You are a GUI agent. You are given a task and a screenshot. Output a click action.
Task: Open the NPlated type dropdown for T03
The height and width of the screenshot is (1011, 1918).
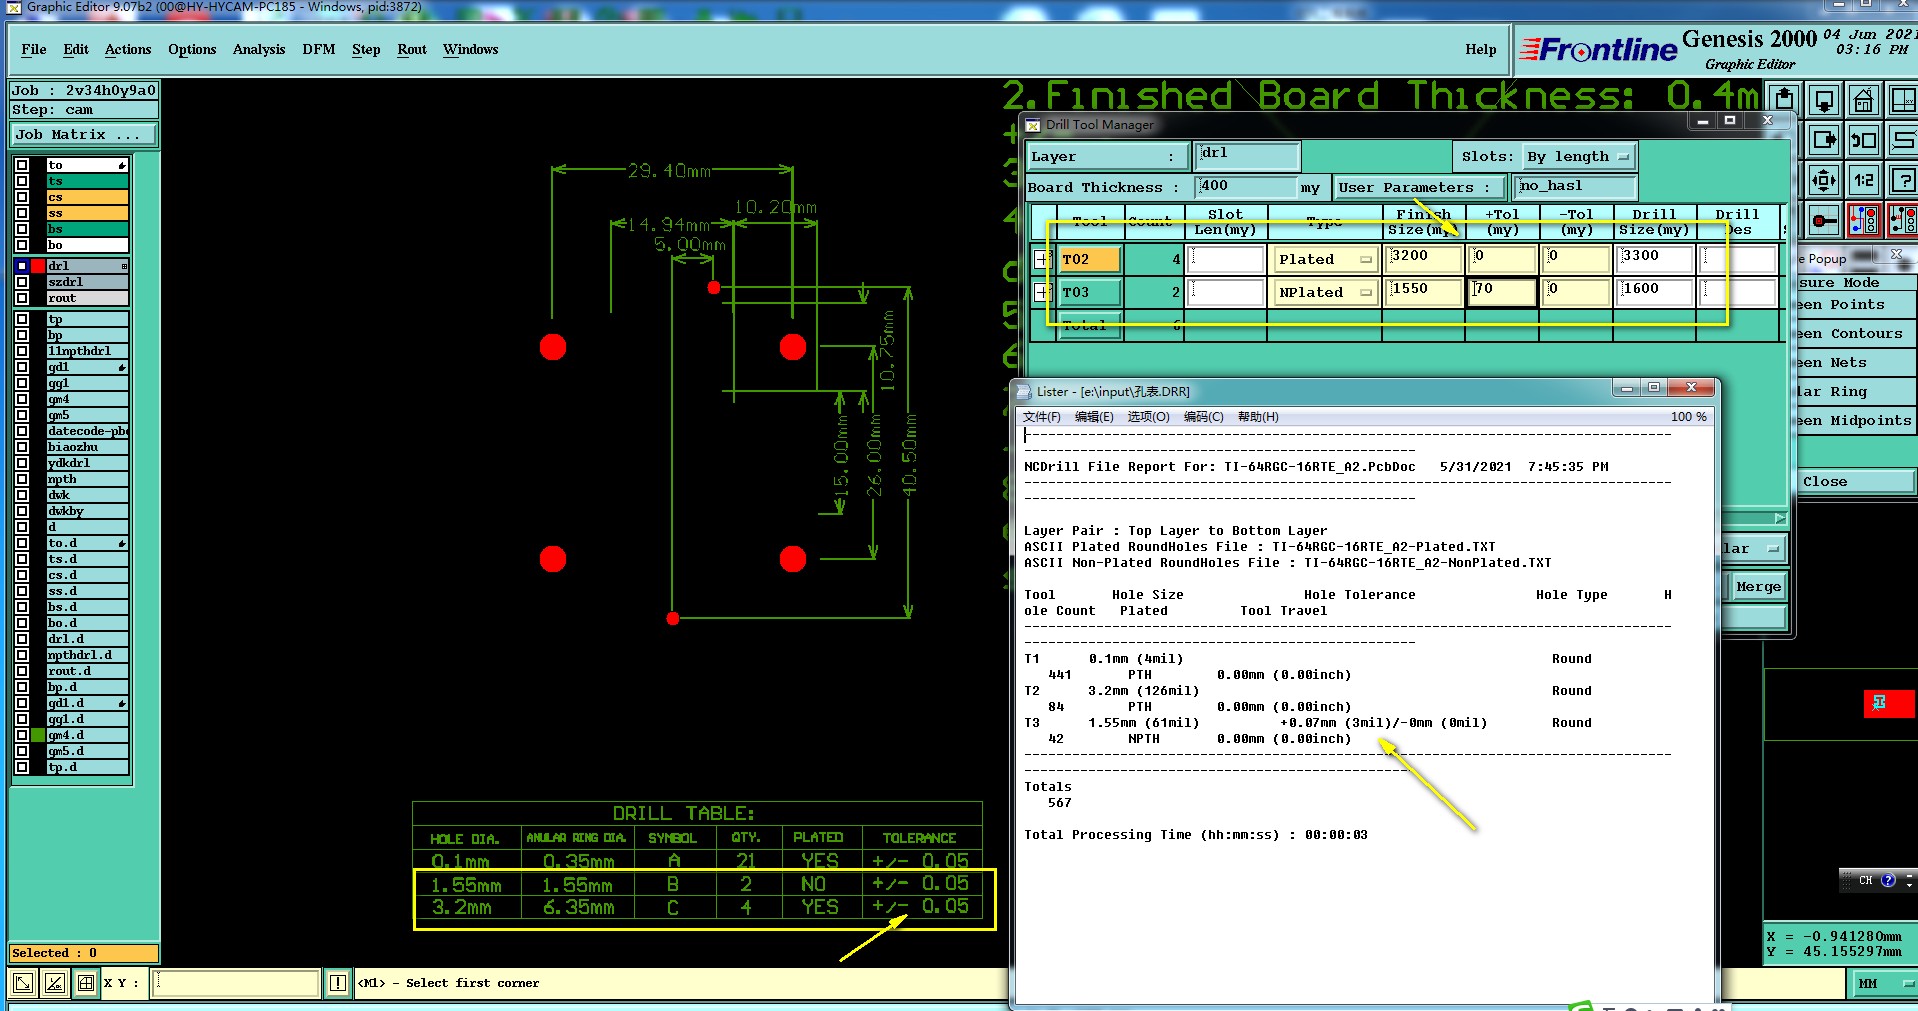pyautogui.click(x=1325, y=292)
